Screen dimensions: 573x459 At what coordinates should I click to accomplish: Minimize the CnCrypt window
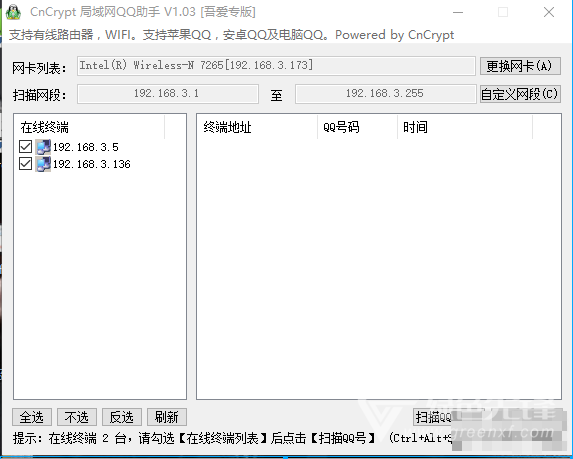[458, 12]
